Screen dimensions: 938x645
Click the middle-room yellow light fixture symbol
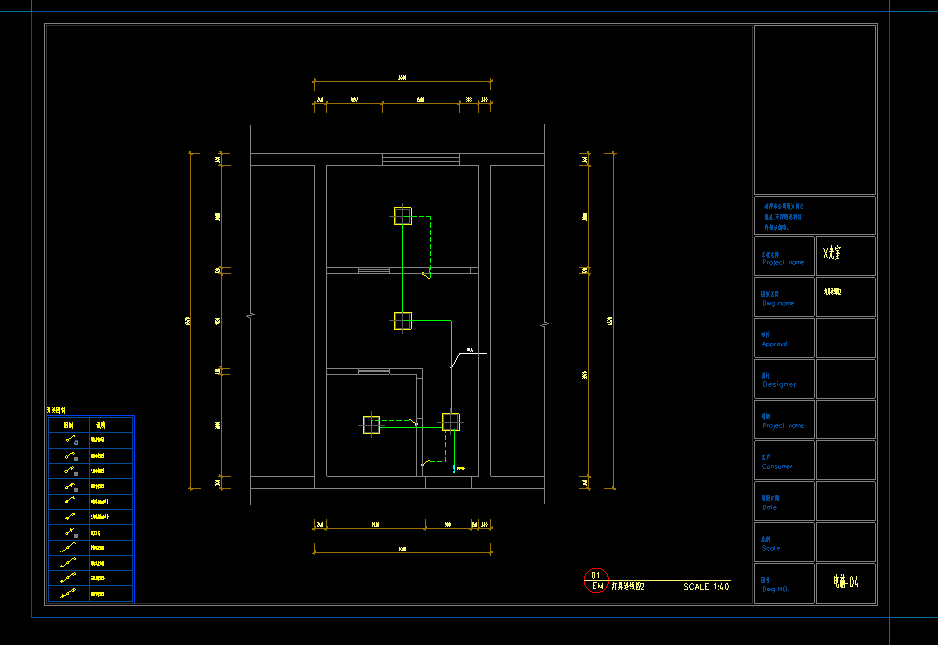tap(402, 321)
